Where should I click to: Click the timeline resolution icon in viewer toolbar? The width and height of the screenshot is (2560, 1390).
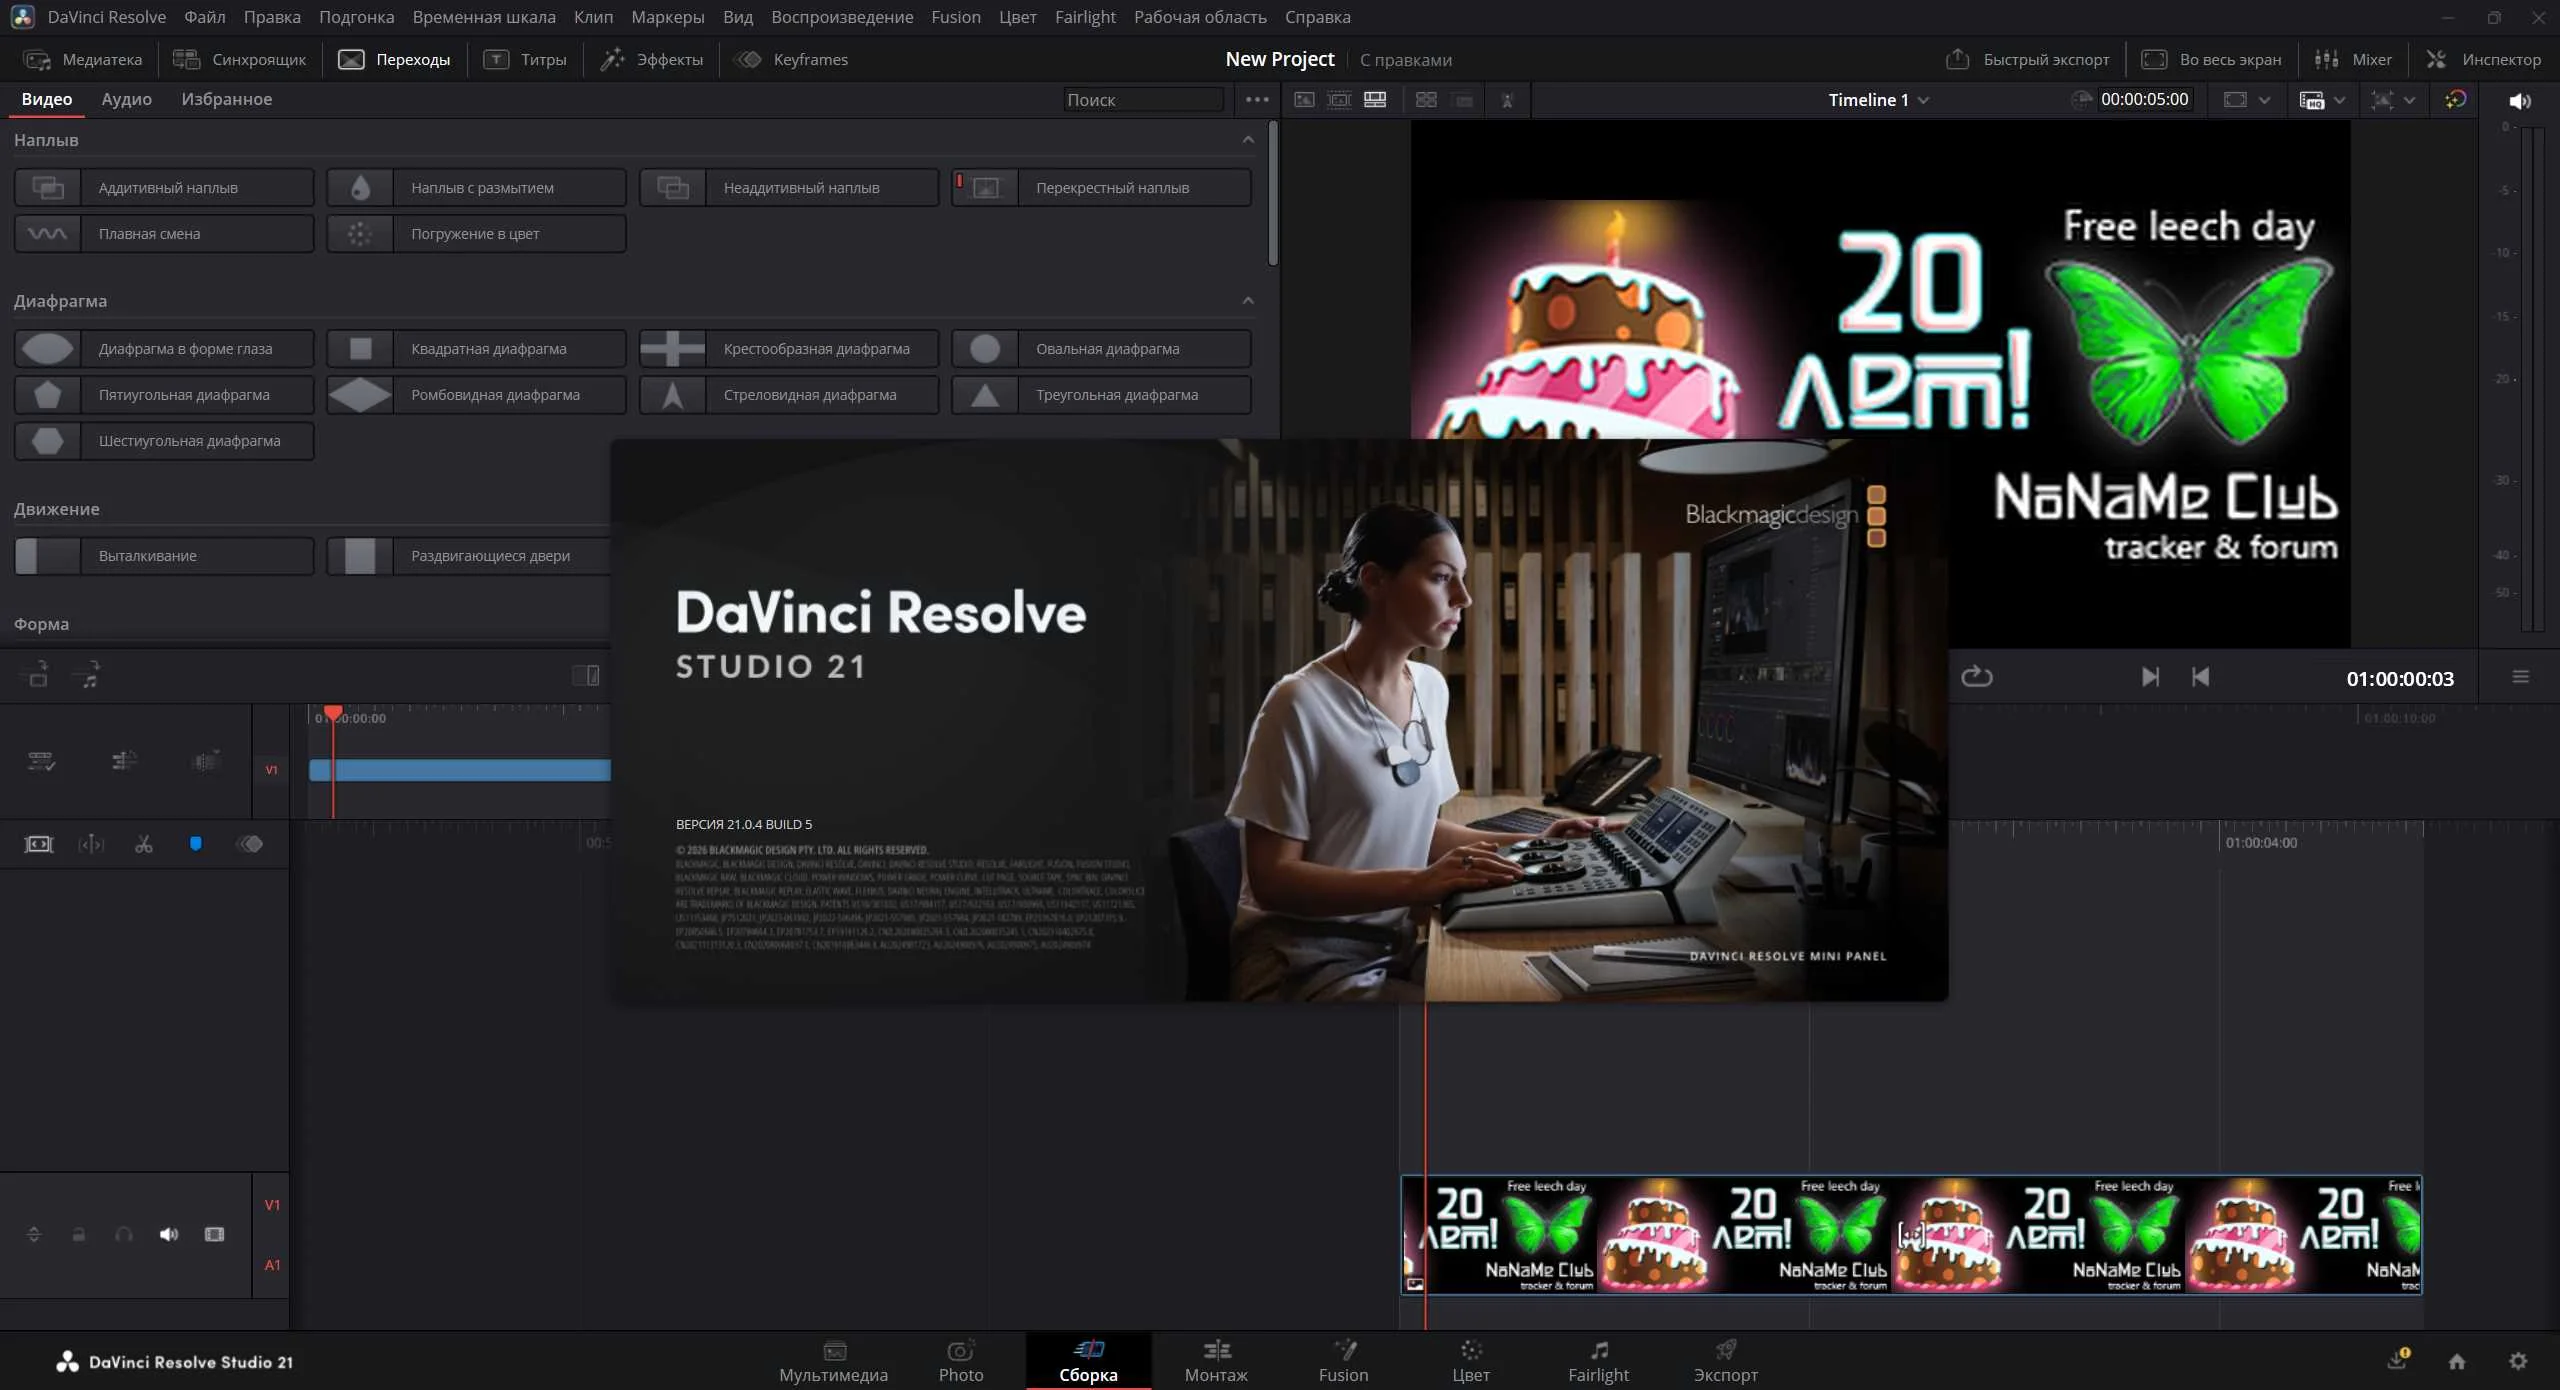click(x=2235, y=100)
